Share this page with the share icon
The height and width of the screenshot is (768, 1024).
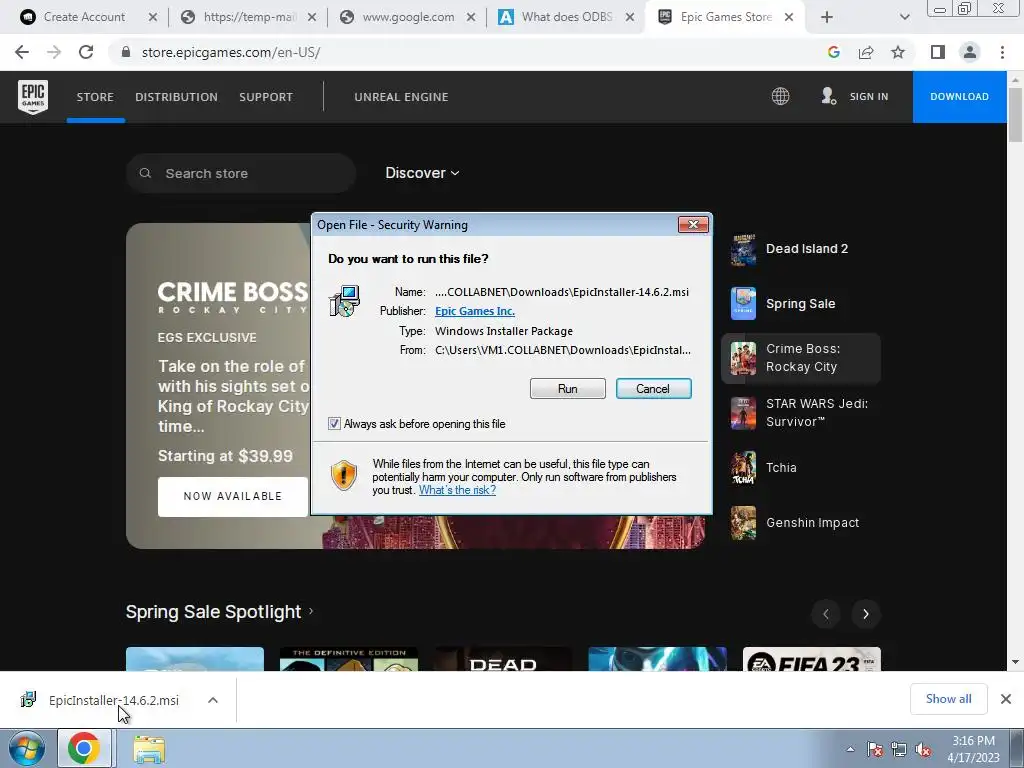tap(866, 52)
